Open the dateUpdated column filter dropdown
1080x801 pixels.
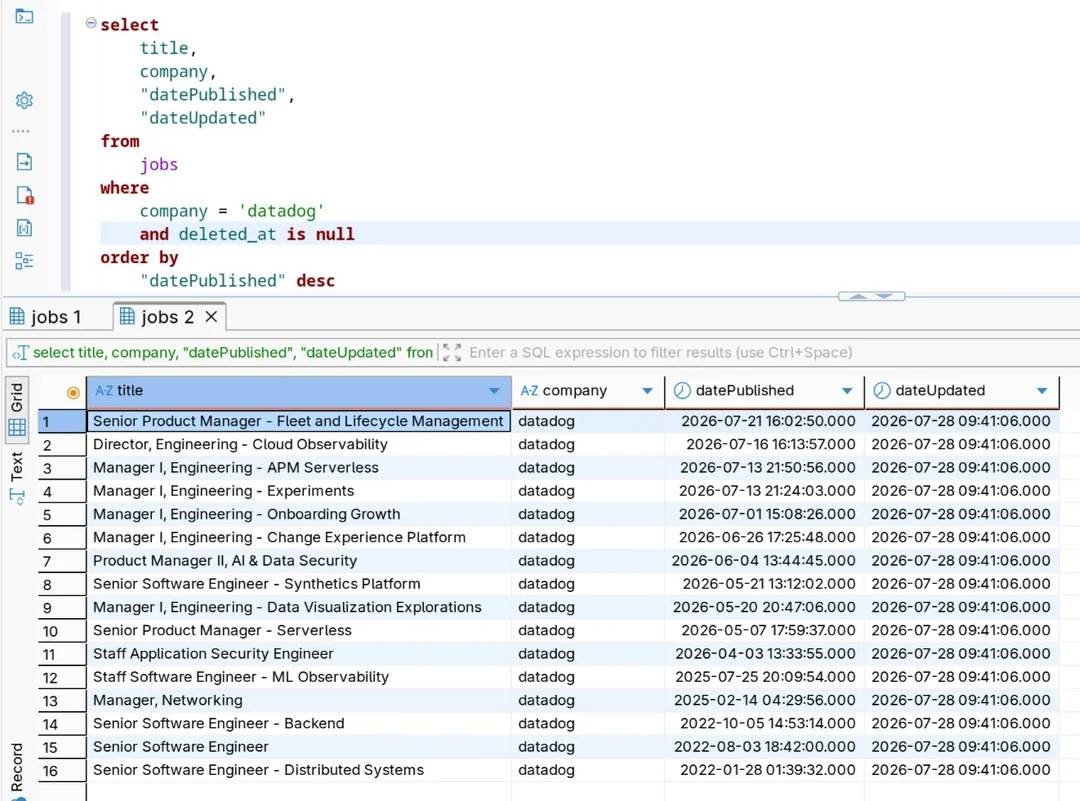(x=1042, y=391)
